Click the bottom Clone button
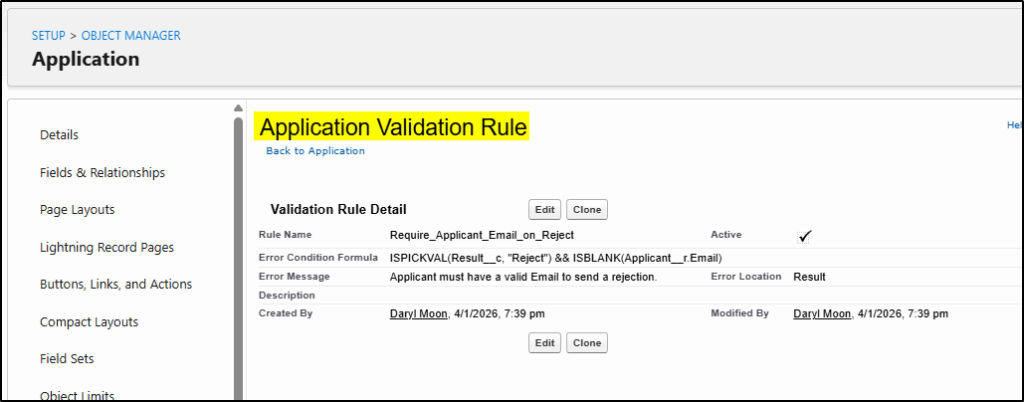 pyautogui.click(x=587, y=343)
